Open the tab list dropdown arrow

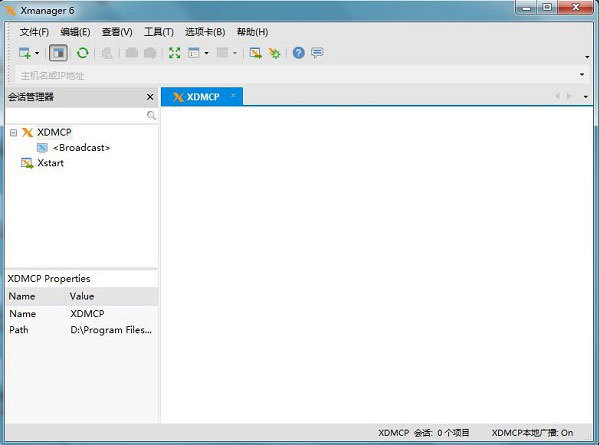(586, 97)
